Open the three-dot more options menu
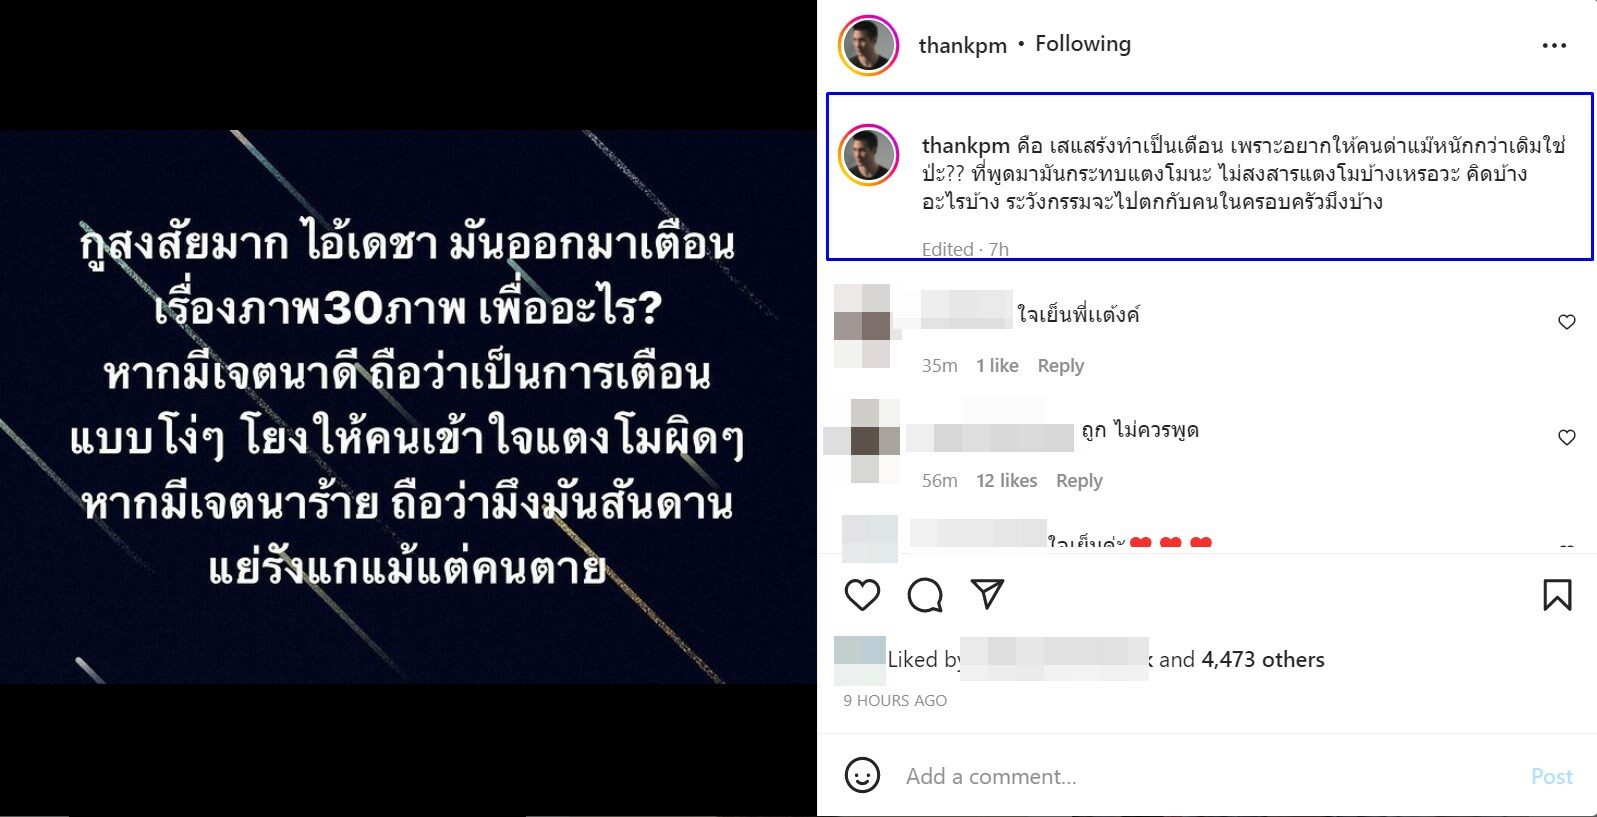 1554,45
